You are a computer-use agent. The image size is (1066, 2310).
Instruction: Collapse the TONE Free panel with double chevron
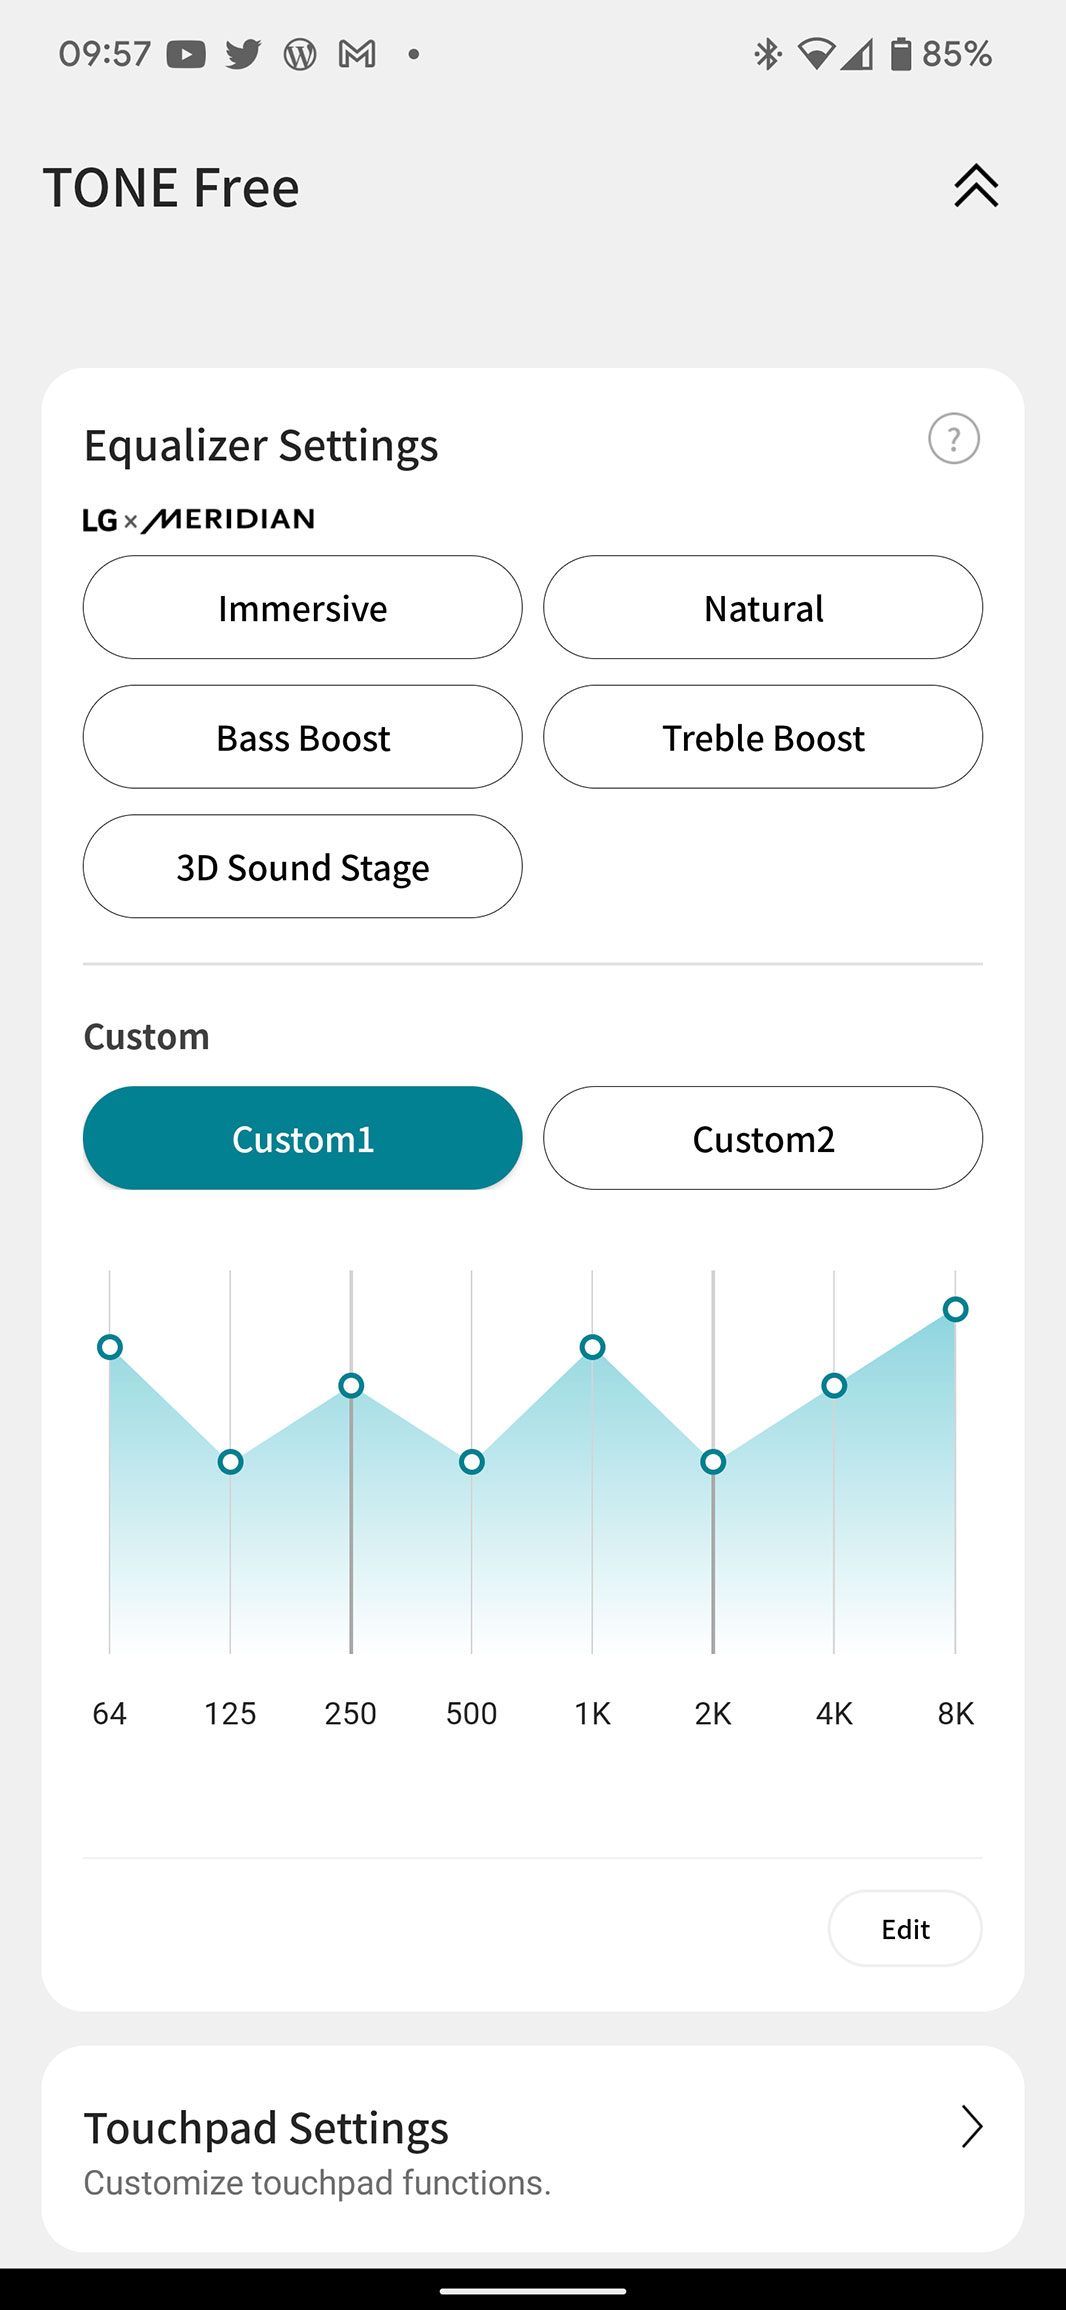pos(976,186)
